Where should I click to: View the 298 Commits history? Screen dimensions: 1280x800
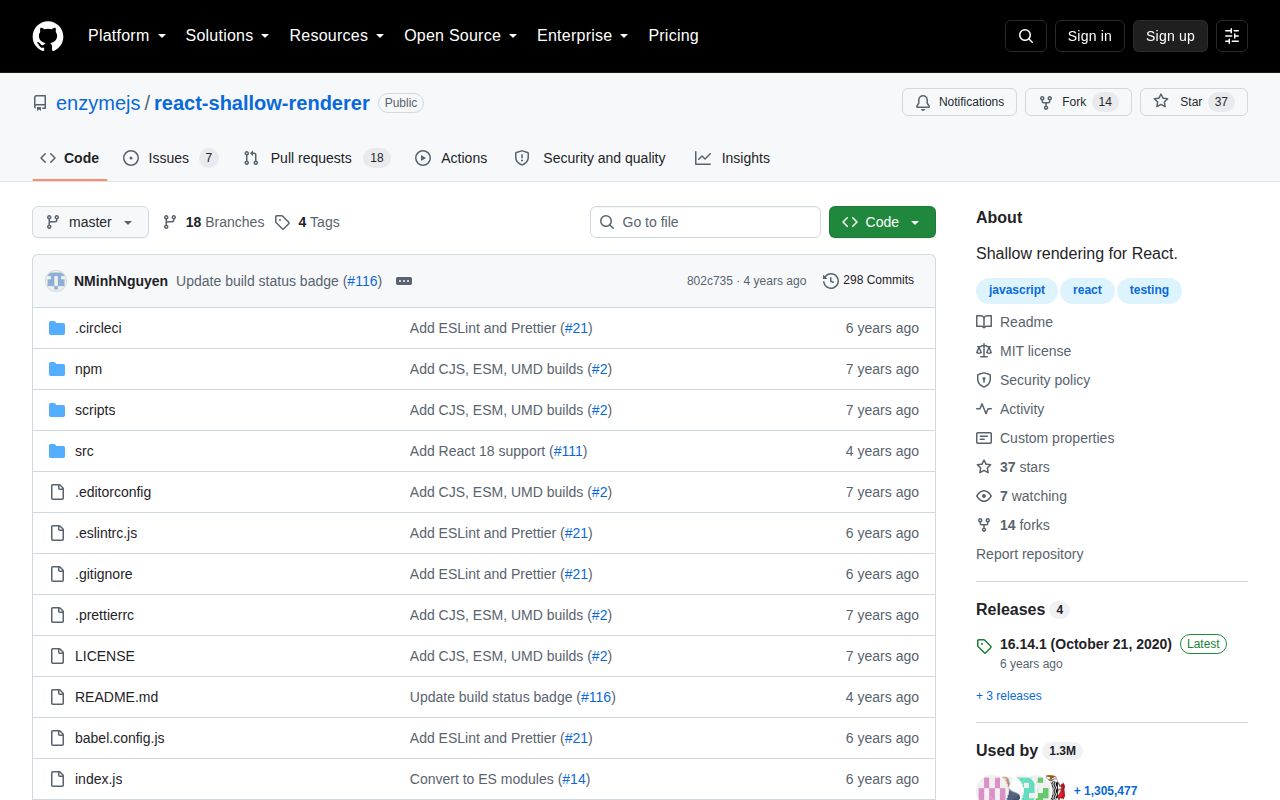pos(868,281)
